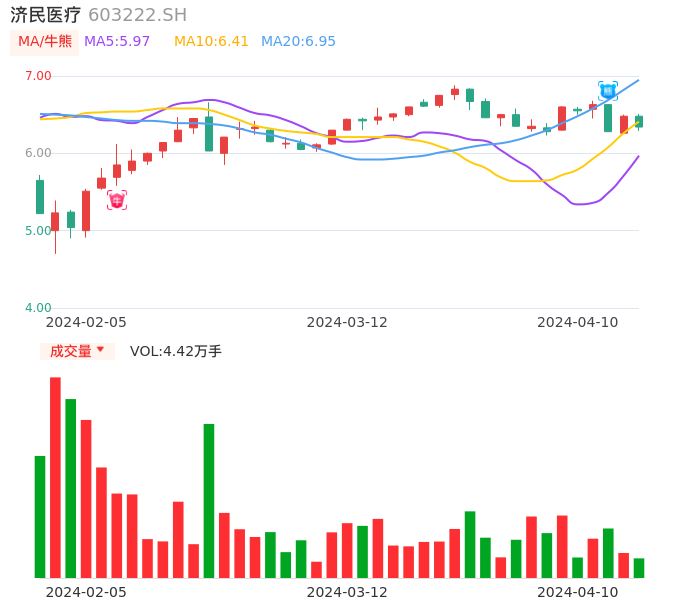
Task: Click the red bull signal marker icon
Action: [x=117, y=200]
